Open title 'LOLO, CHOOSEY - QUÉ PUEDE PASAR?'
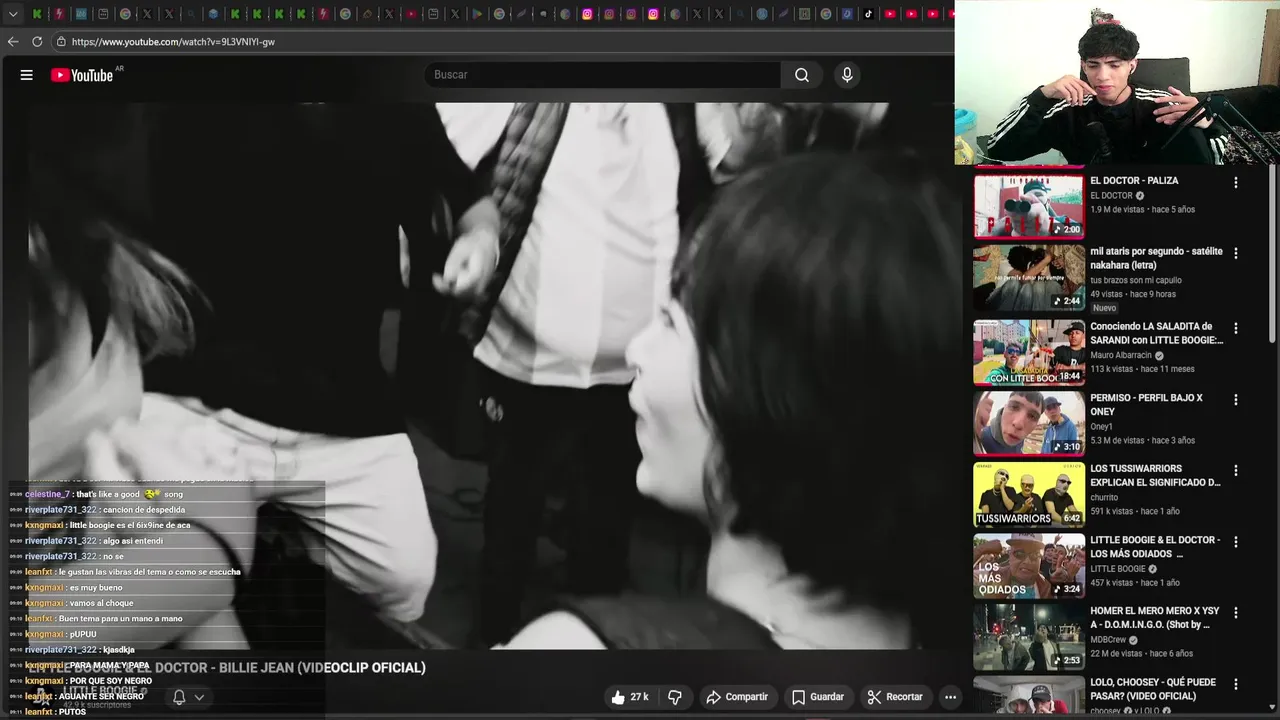Viewport: 1280px width, 720px height. 1152,689
